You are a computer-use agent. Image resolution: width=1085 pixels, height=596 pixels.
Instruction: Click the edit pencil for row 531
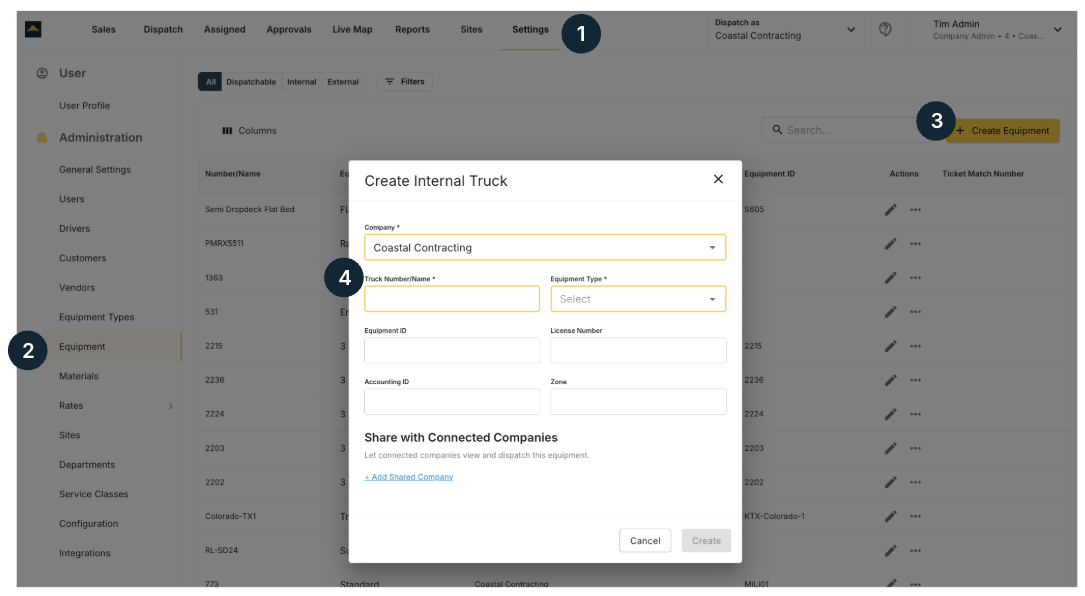(x=891, y=312)
